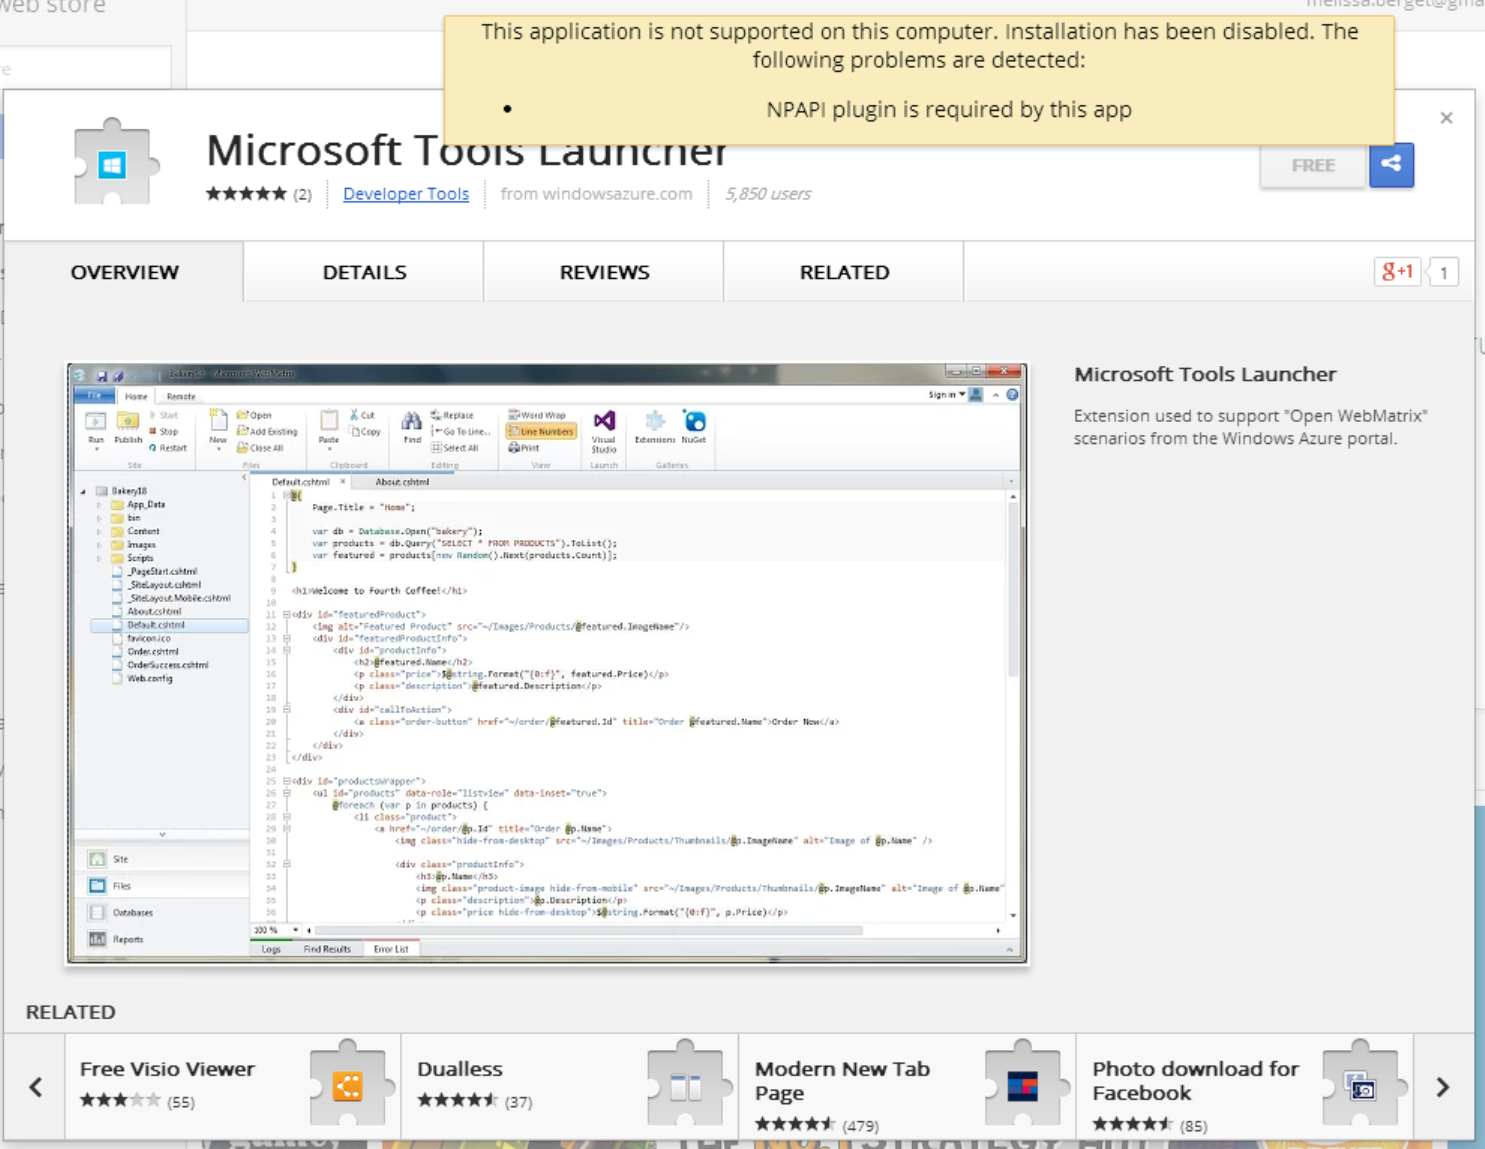Click the web store search field behind the dialog
This screenshot has height=1149, width=1485.
(85, 68)
